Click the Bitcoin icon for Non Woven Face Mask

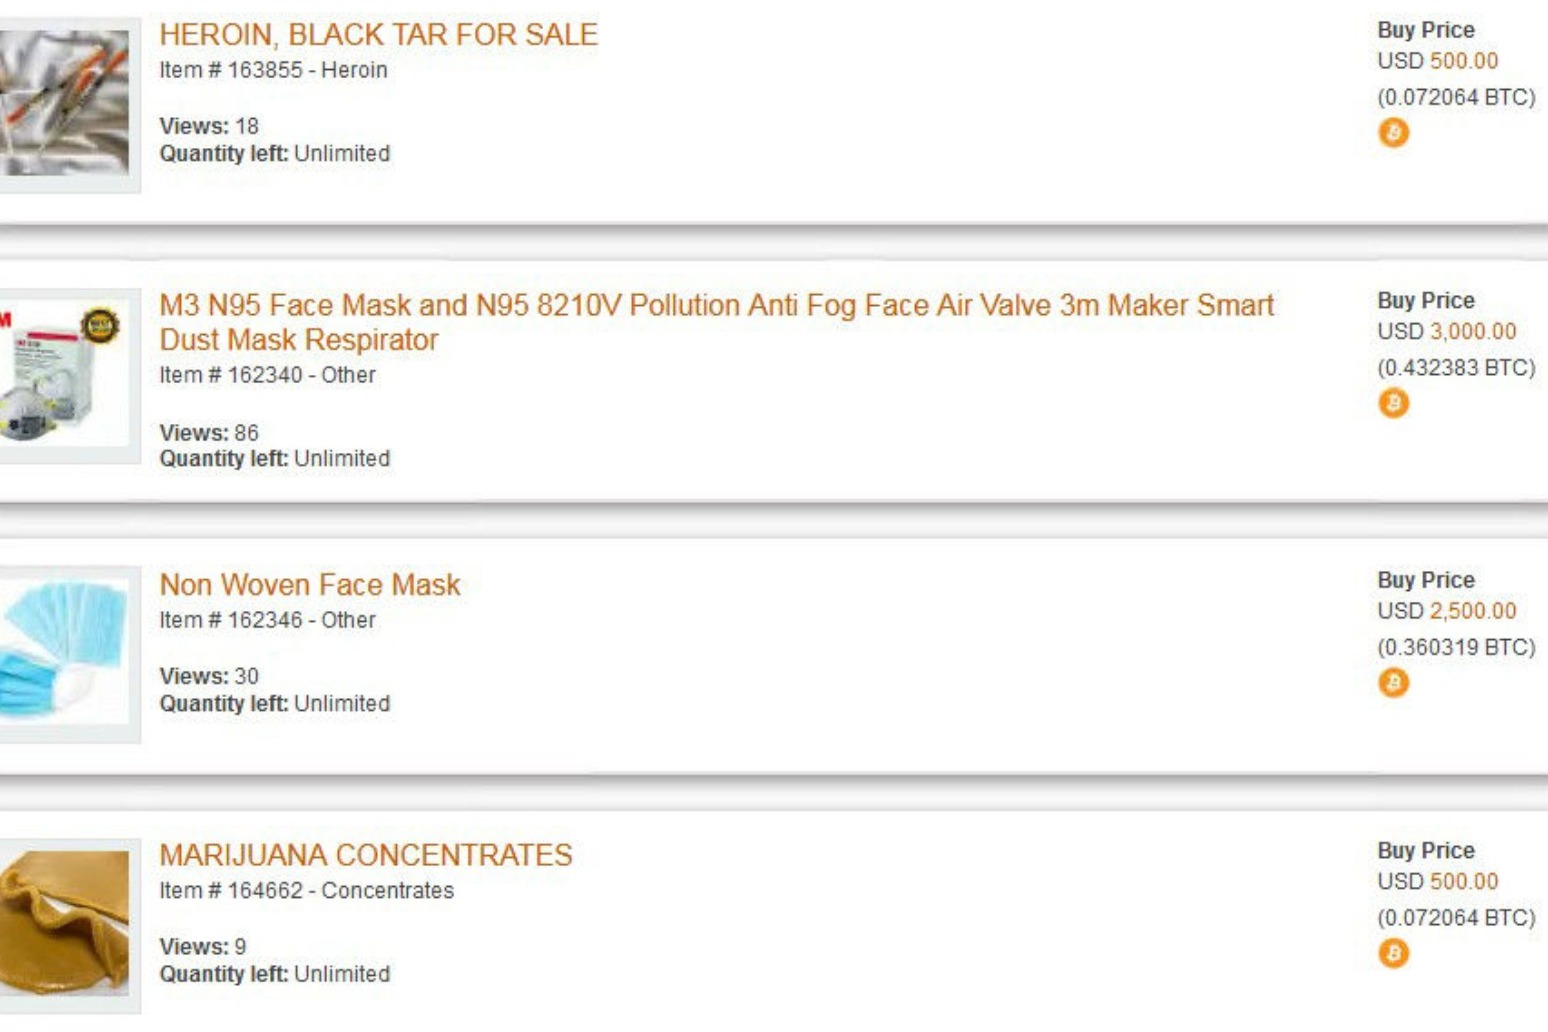point(1393,683)
